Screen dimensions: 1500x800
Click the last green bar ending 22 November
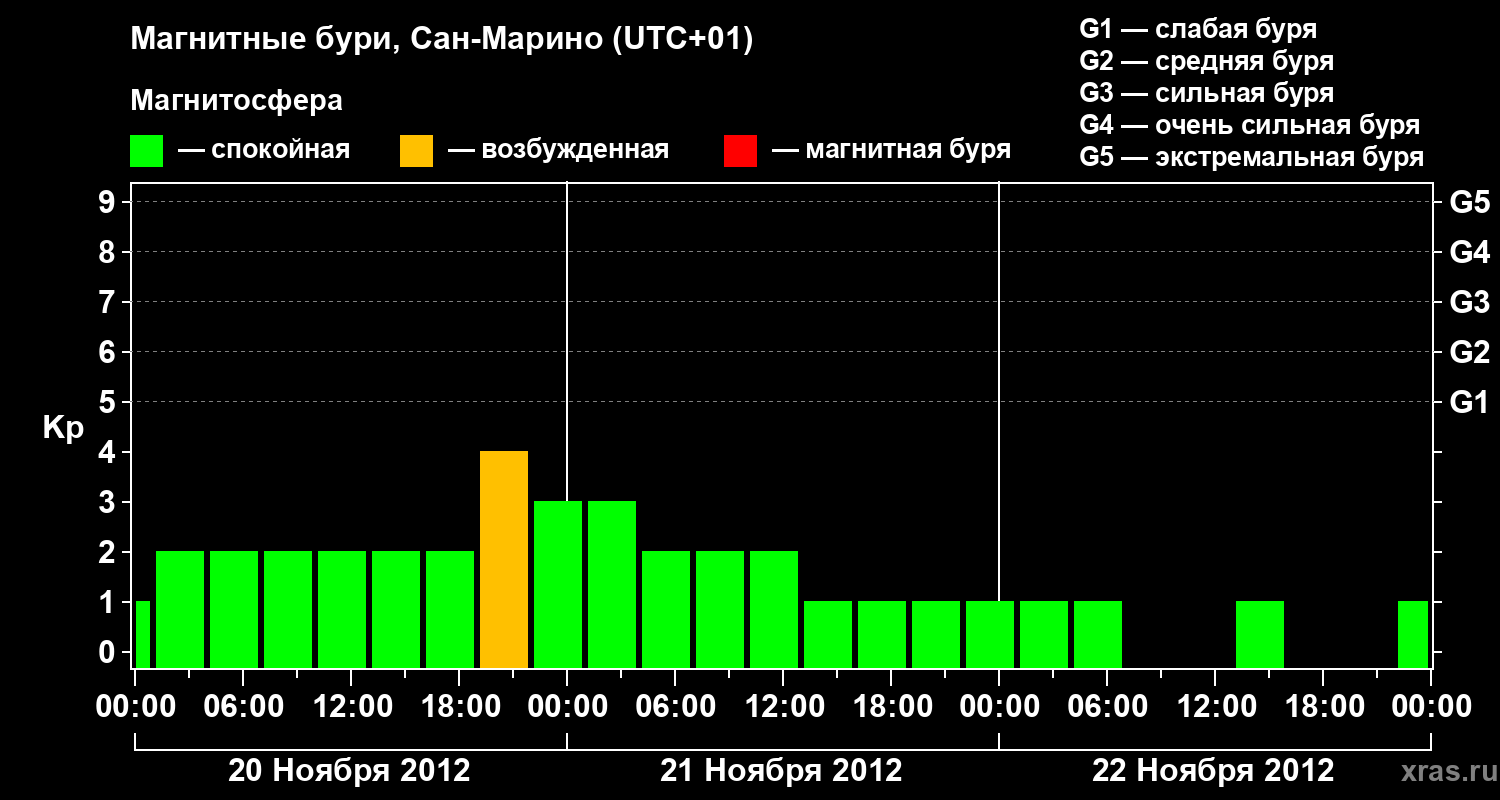click(x=1413, y=635)
